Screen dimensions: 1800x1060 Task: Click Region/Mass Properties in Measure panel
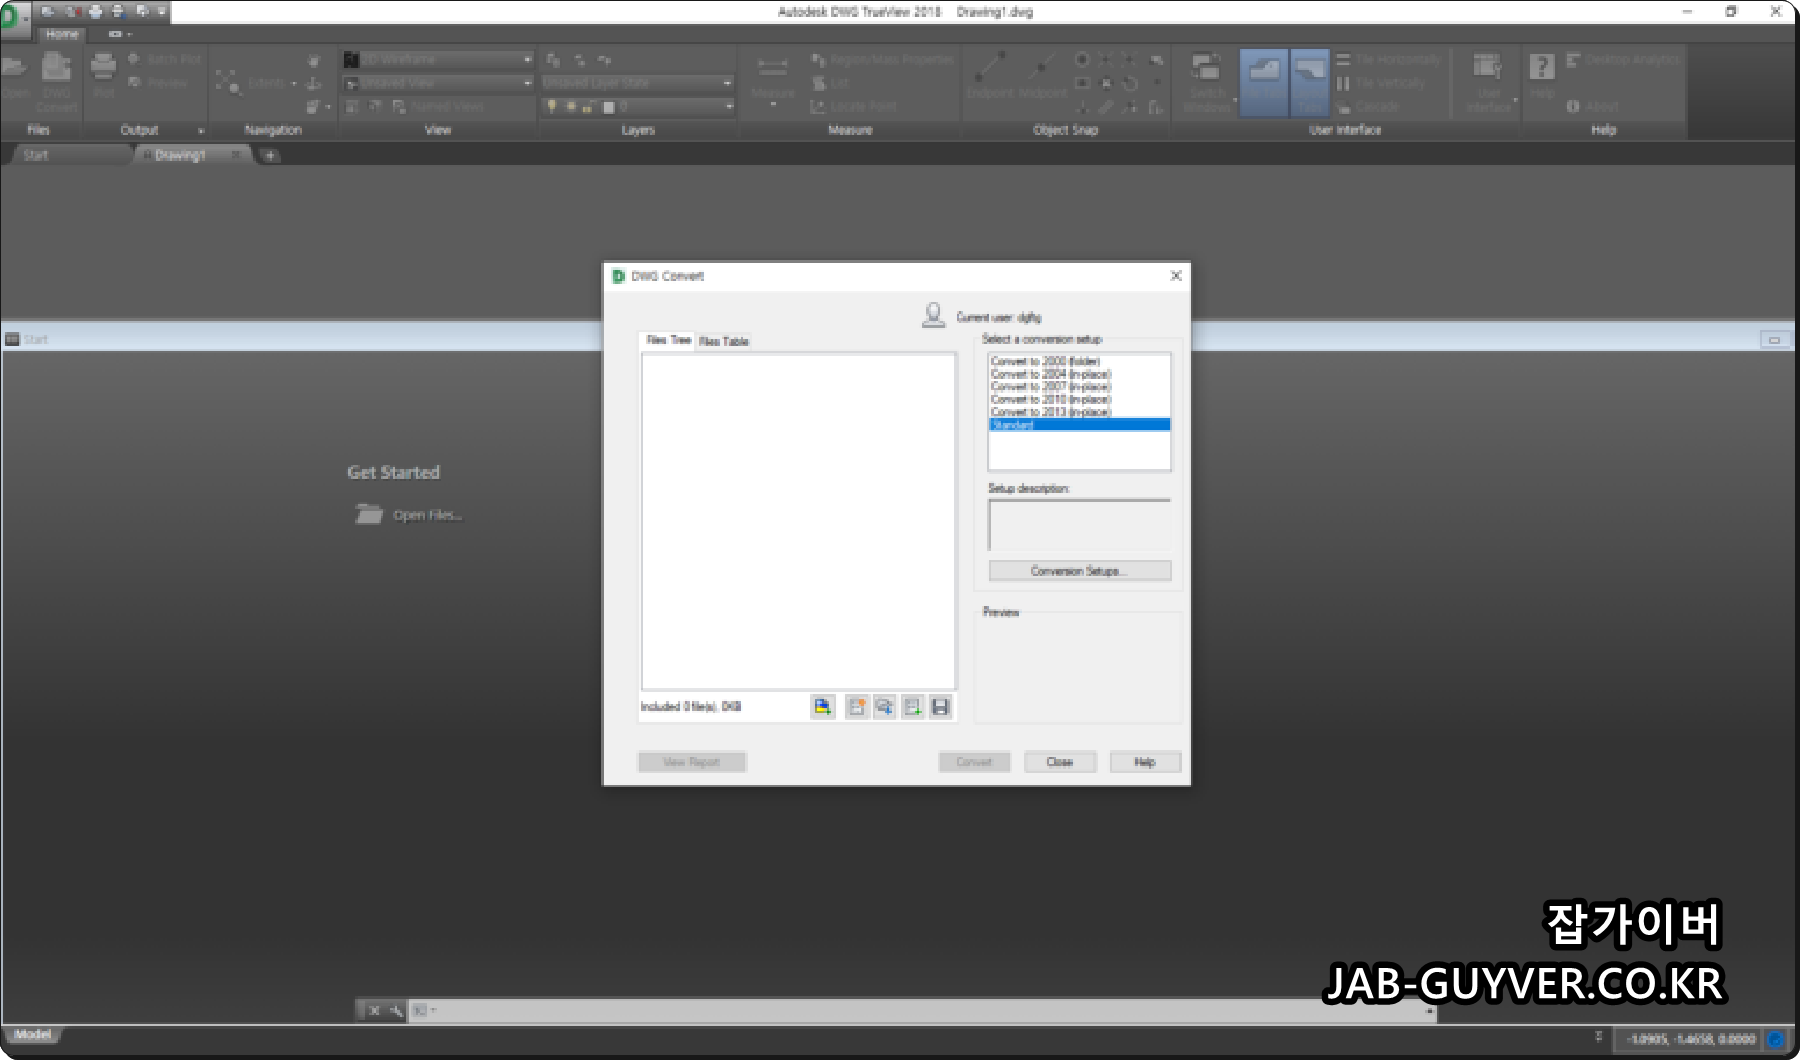point(883,60)
